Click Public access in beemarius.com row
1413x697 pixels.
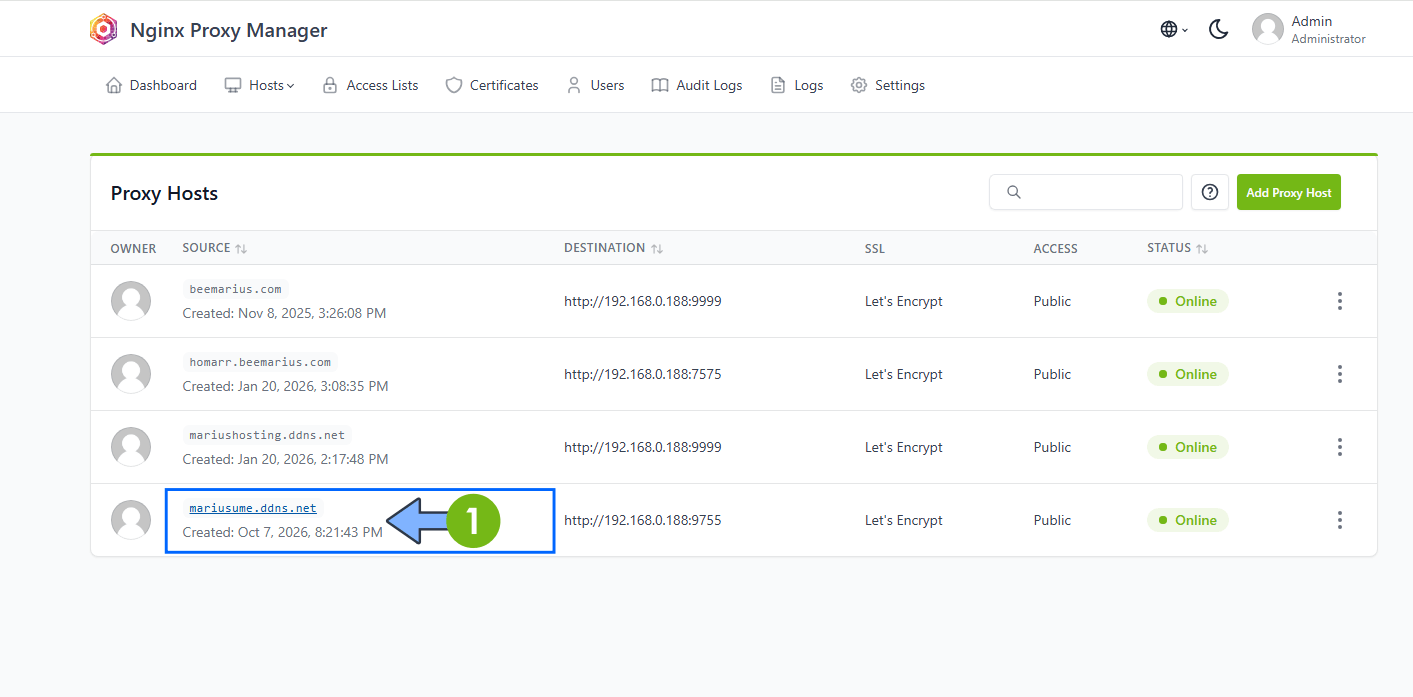tap(1052, 301)
